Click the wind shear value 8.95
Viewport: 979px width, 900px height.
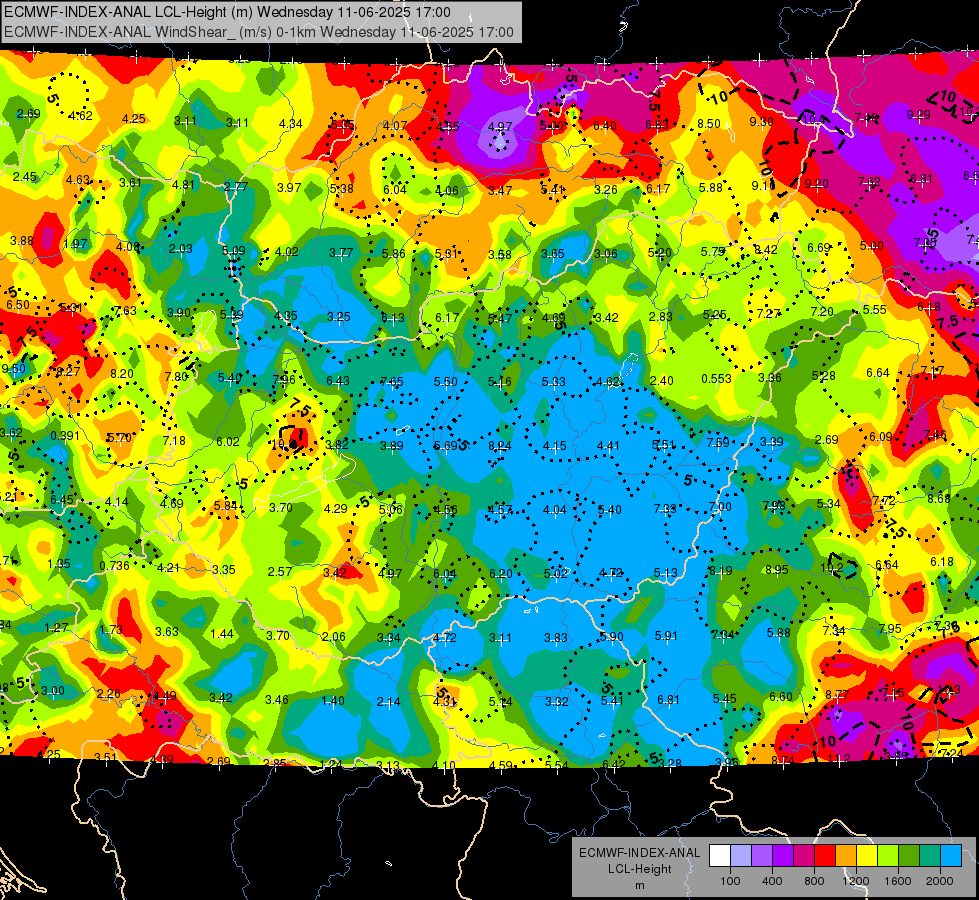point(777,570)
